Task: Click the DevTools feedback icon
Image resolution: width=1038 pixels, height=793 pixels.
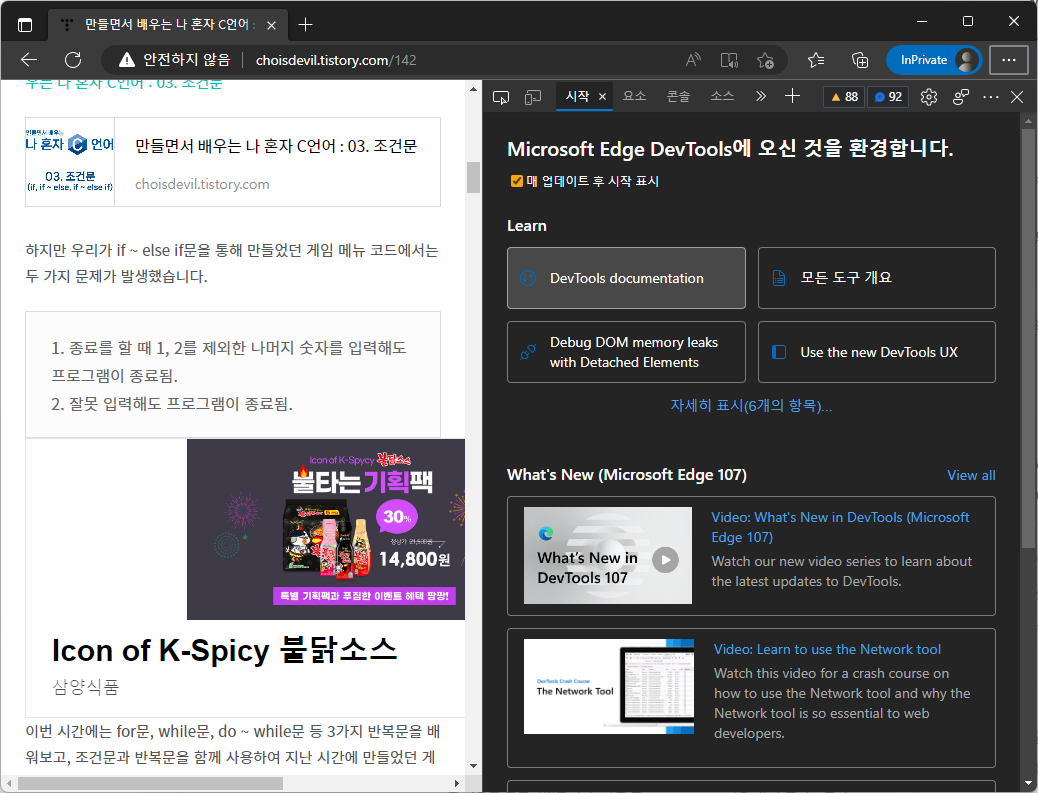Action: tap(961, 97)
